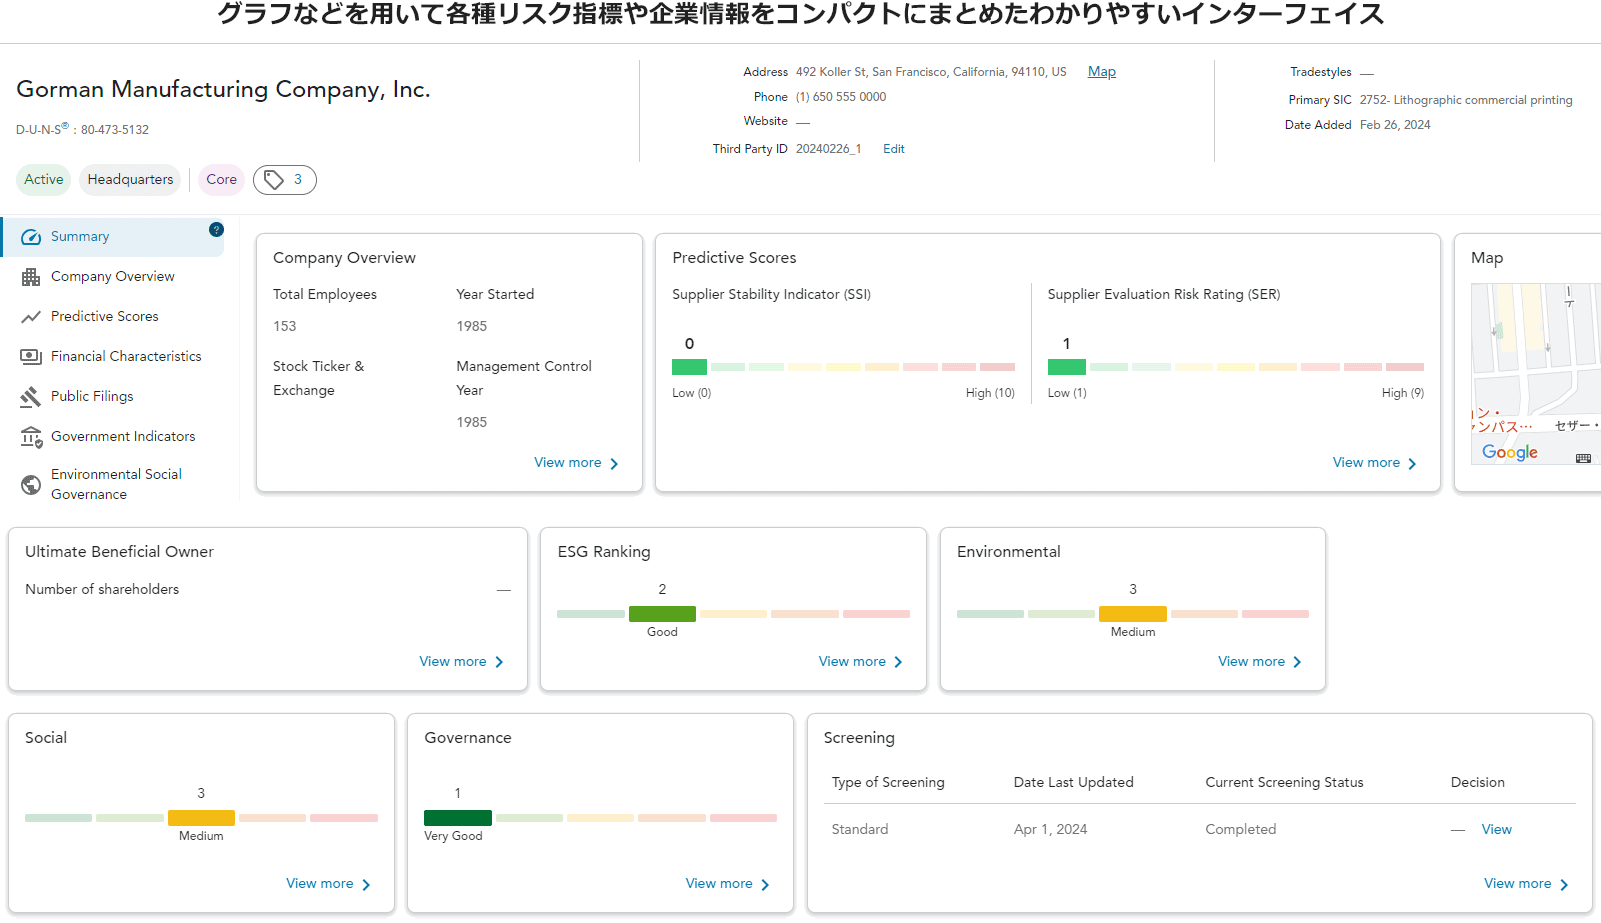
Task: Expand Ultimate Beneficial Owner via chevron
Action: click(x=499, y=663)
